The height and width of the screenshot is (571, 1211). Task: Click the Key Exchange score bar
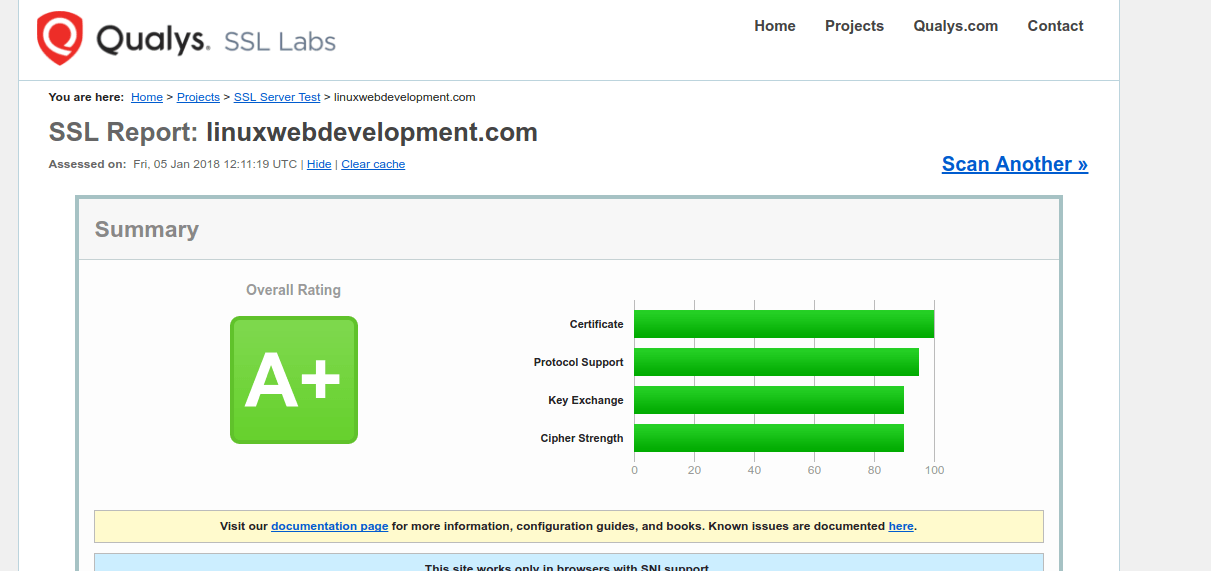769,400
